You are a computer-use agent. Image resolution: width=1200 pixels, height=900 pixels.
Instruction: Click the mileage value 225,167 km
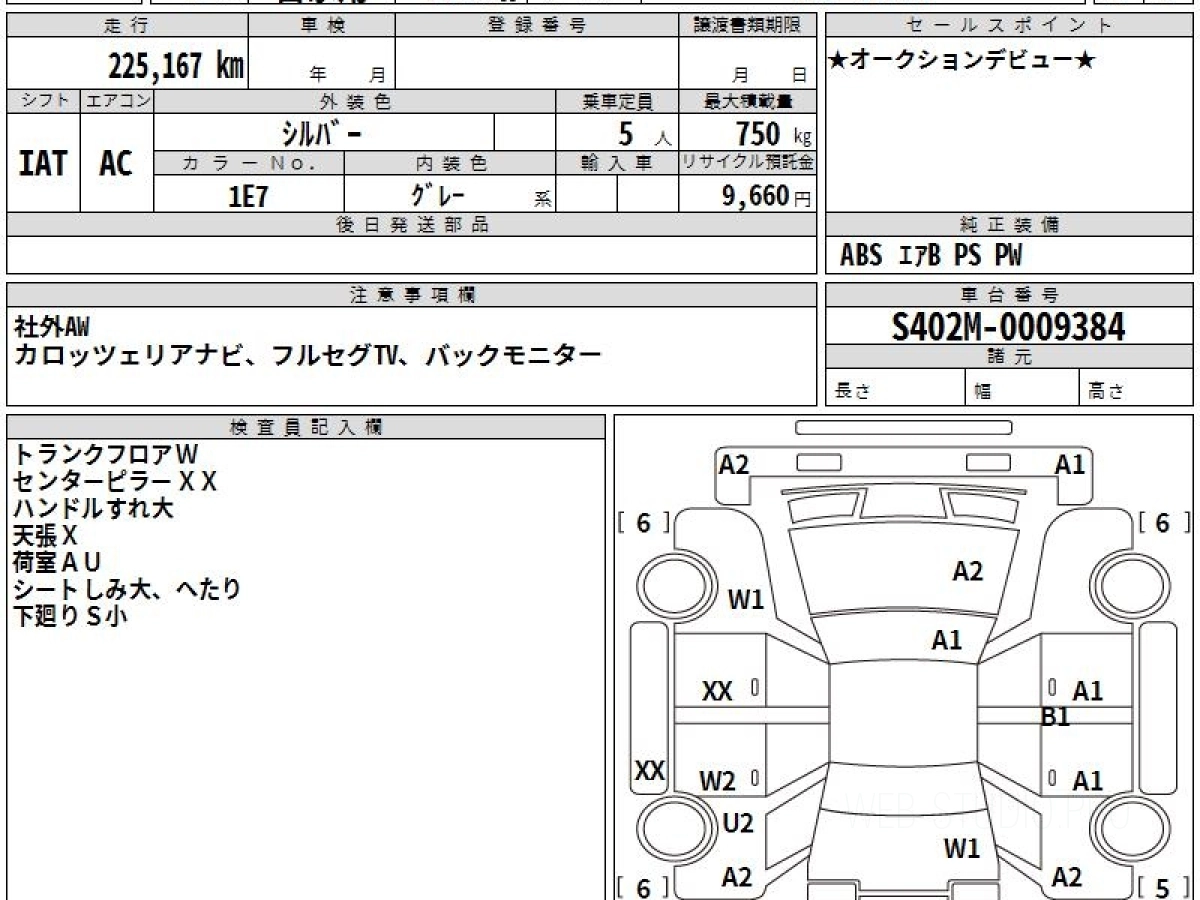[175, 66]
